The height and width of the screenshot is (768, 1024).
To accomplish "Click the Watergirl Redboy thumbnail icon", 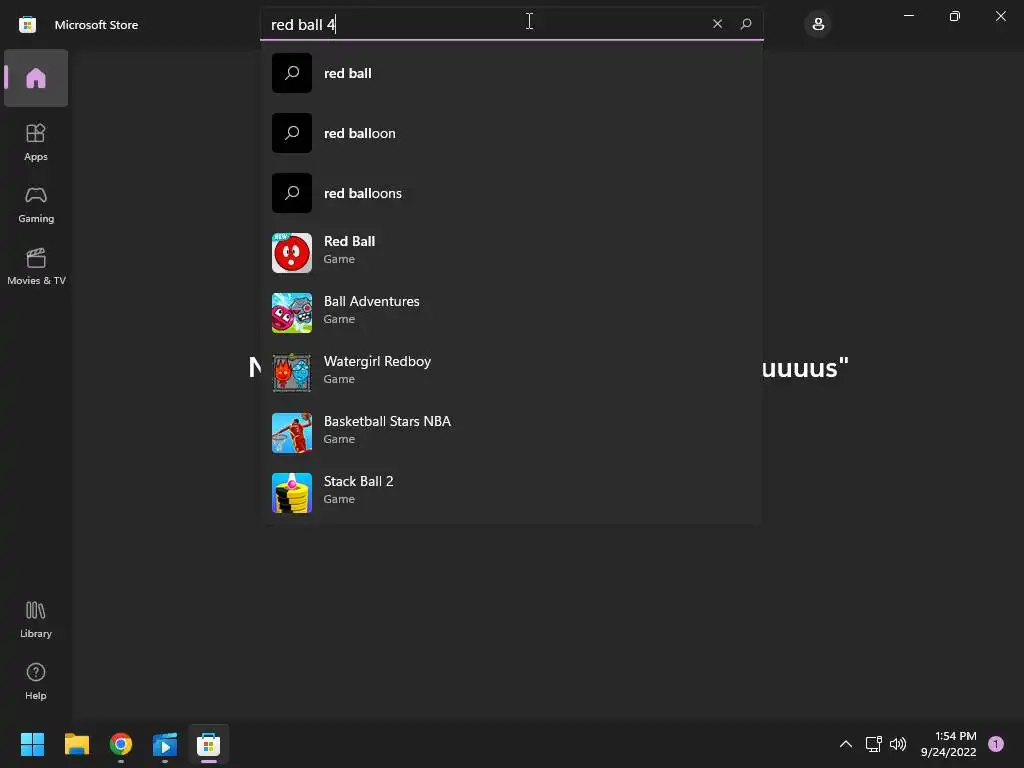I will click(x=292, y=373).
